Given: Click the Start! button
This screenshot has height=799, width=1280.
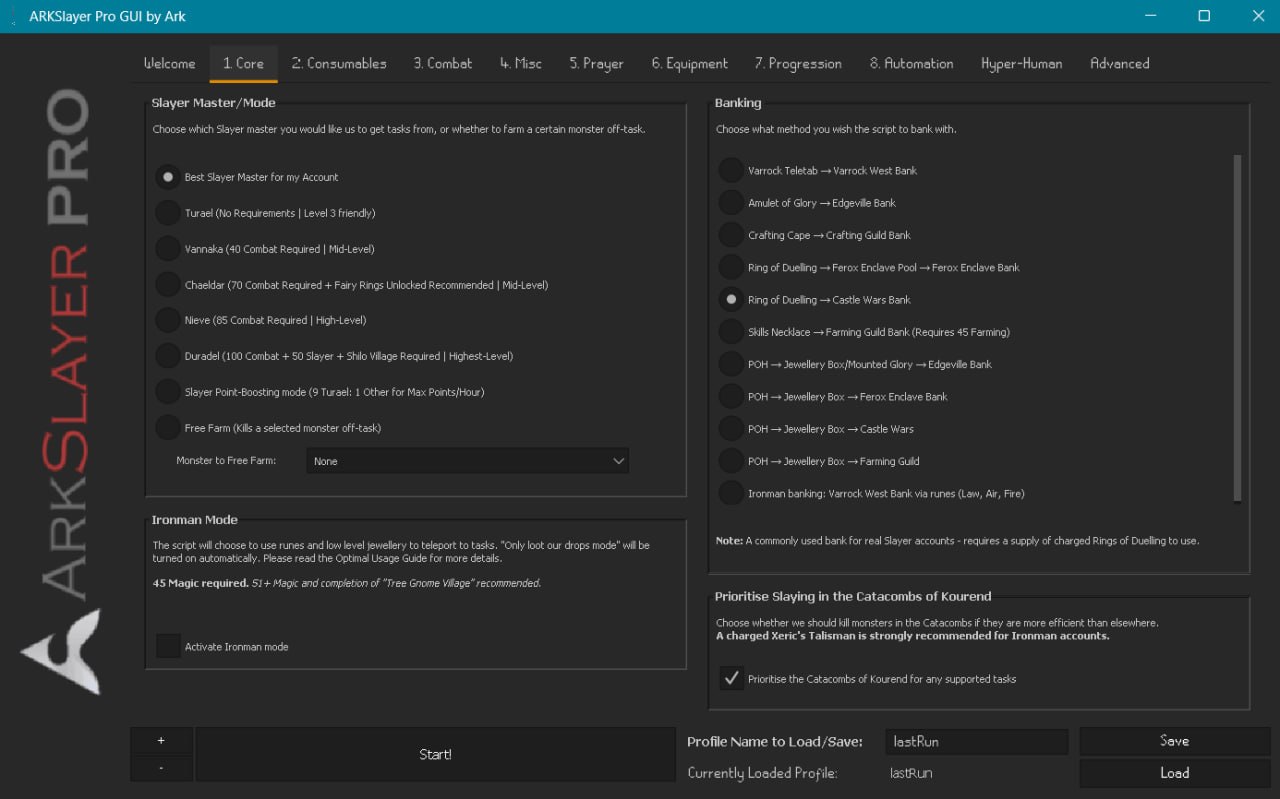Looking at the screenshot, I should tap(435, 754).
